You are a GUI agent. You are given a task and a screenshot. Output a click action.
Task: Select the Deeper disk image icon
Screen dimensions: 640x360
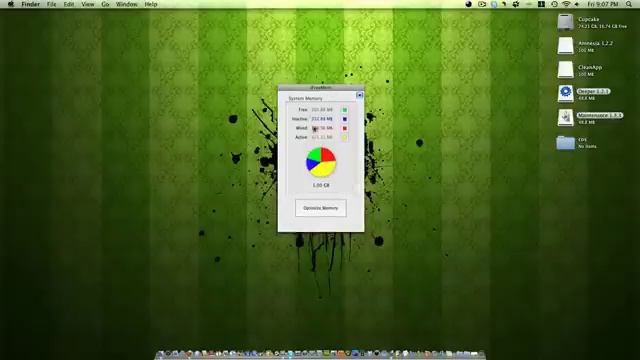565,94
